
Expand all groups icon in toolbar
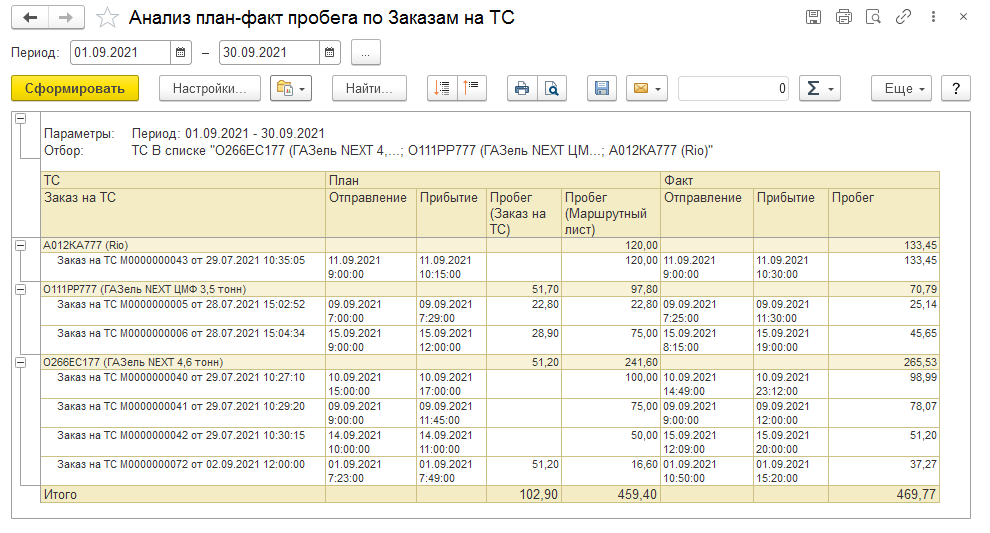click(x=442, y=88)
